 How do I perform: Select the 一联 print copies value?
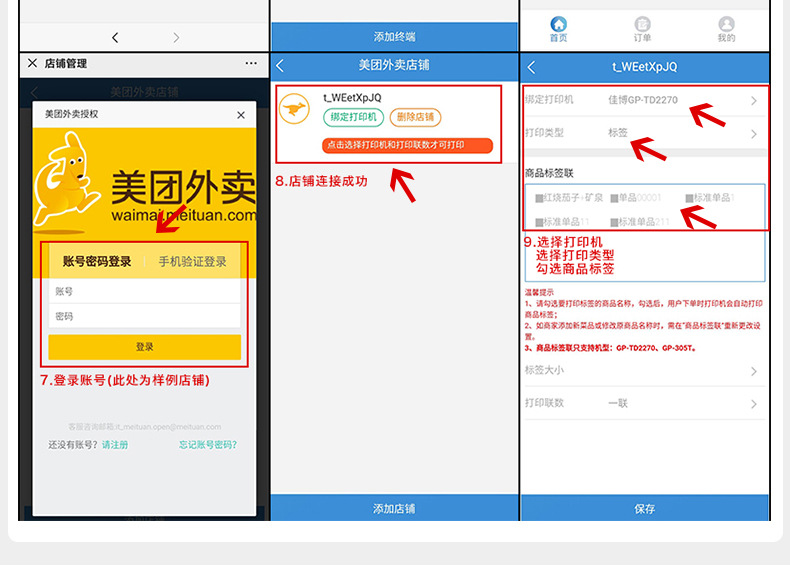[618, 403]
